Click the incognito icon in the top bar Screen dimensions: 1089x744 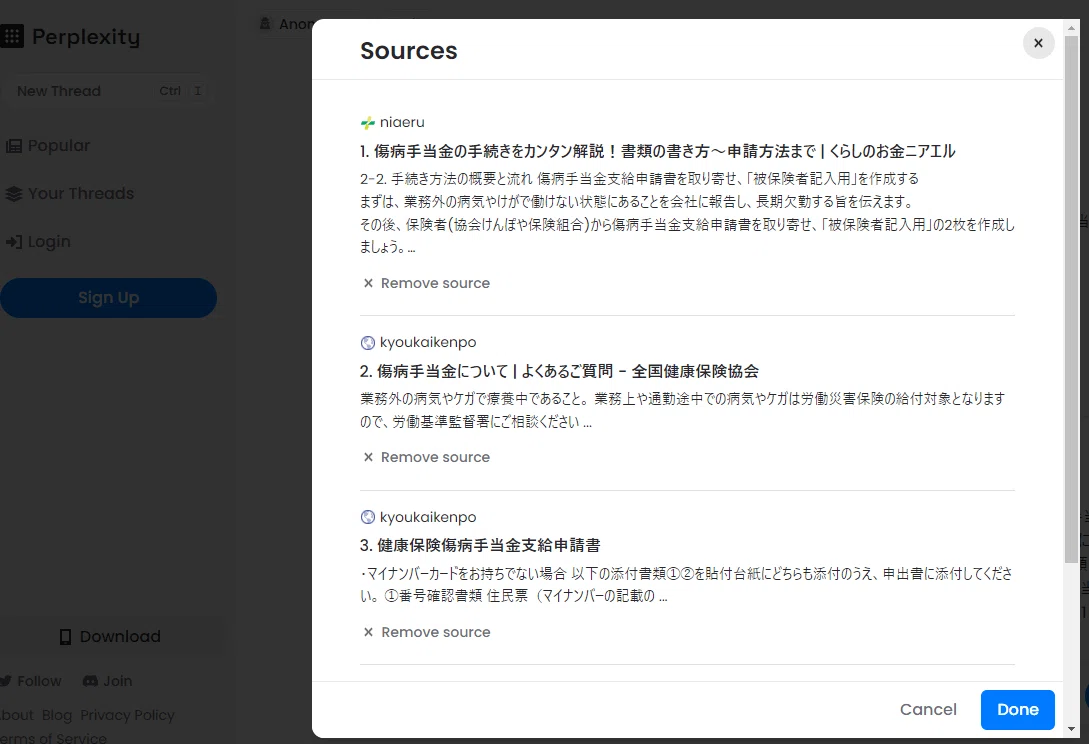(x=265, y=24)
